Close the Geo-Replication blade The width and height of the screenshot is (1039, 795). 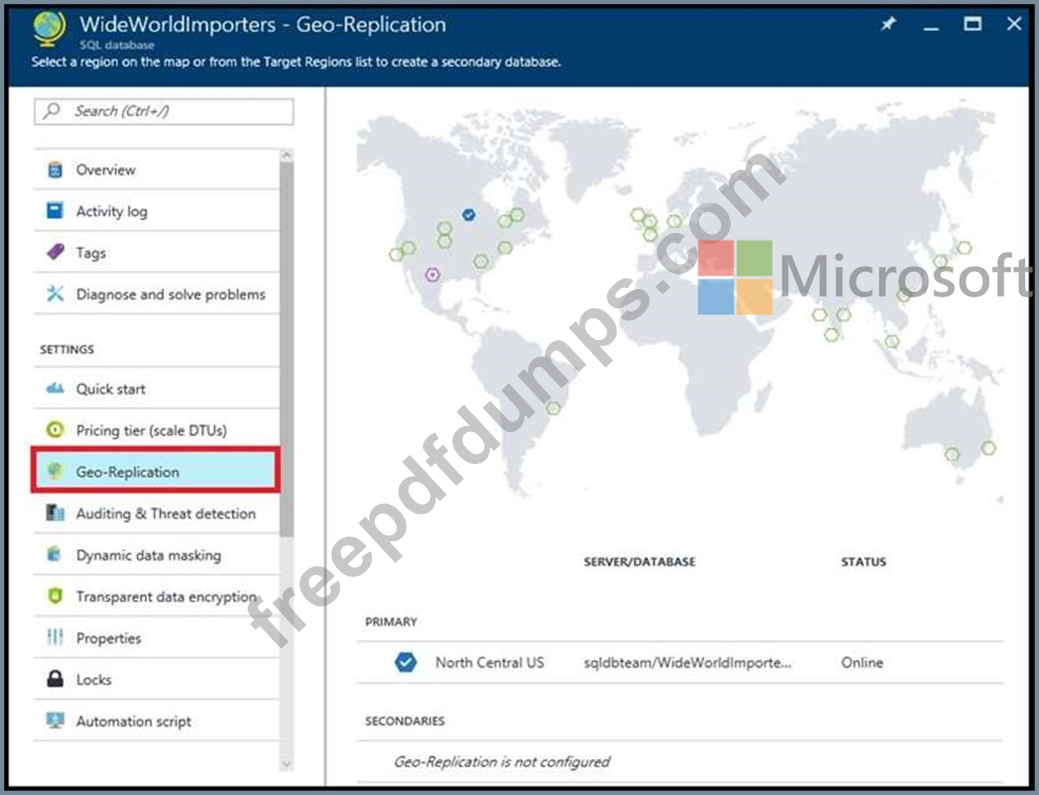1014,25
